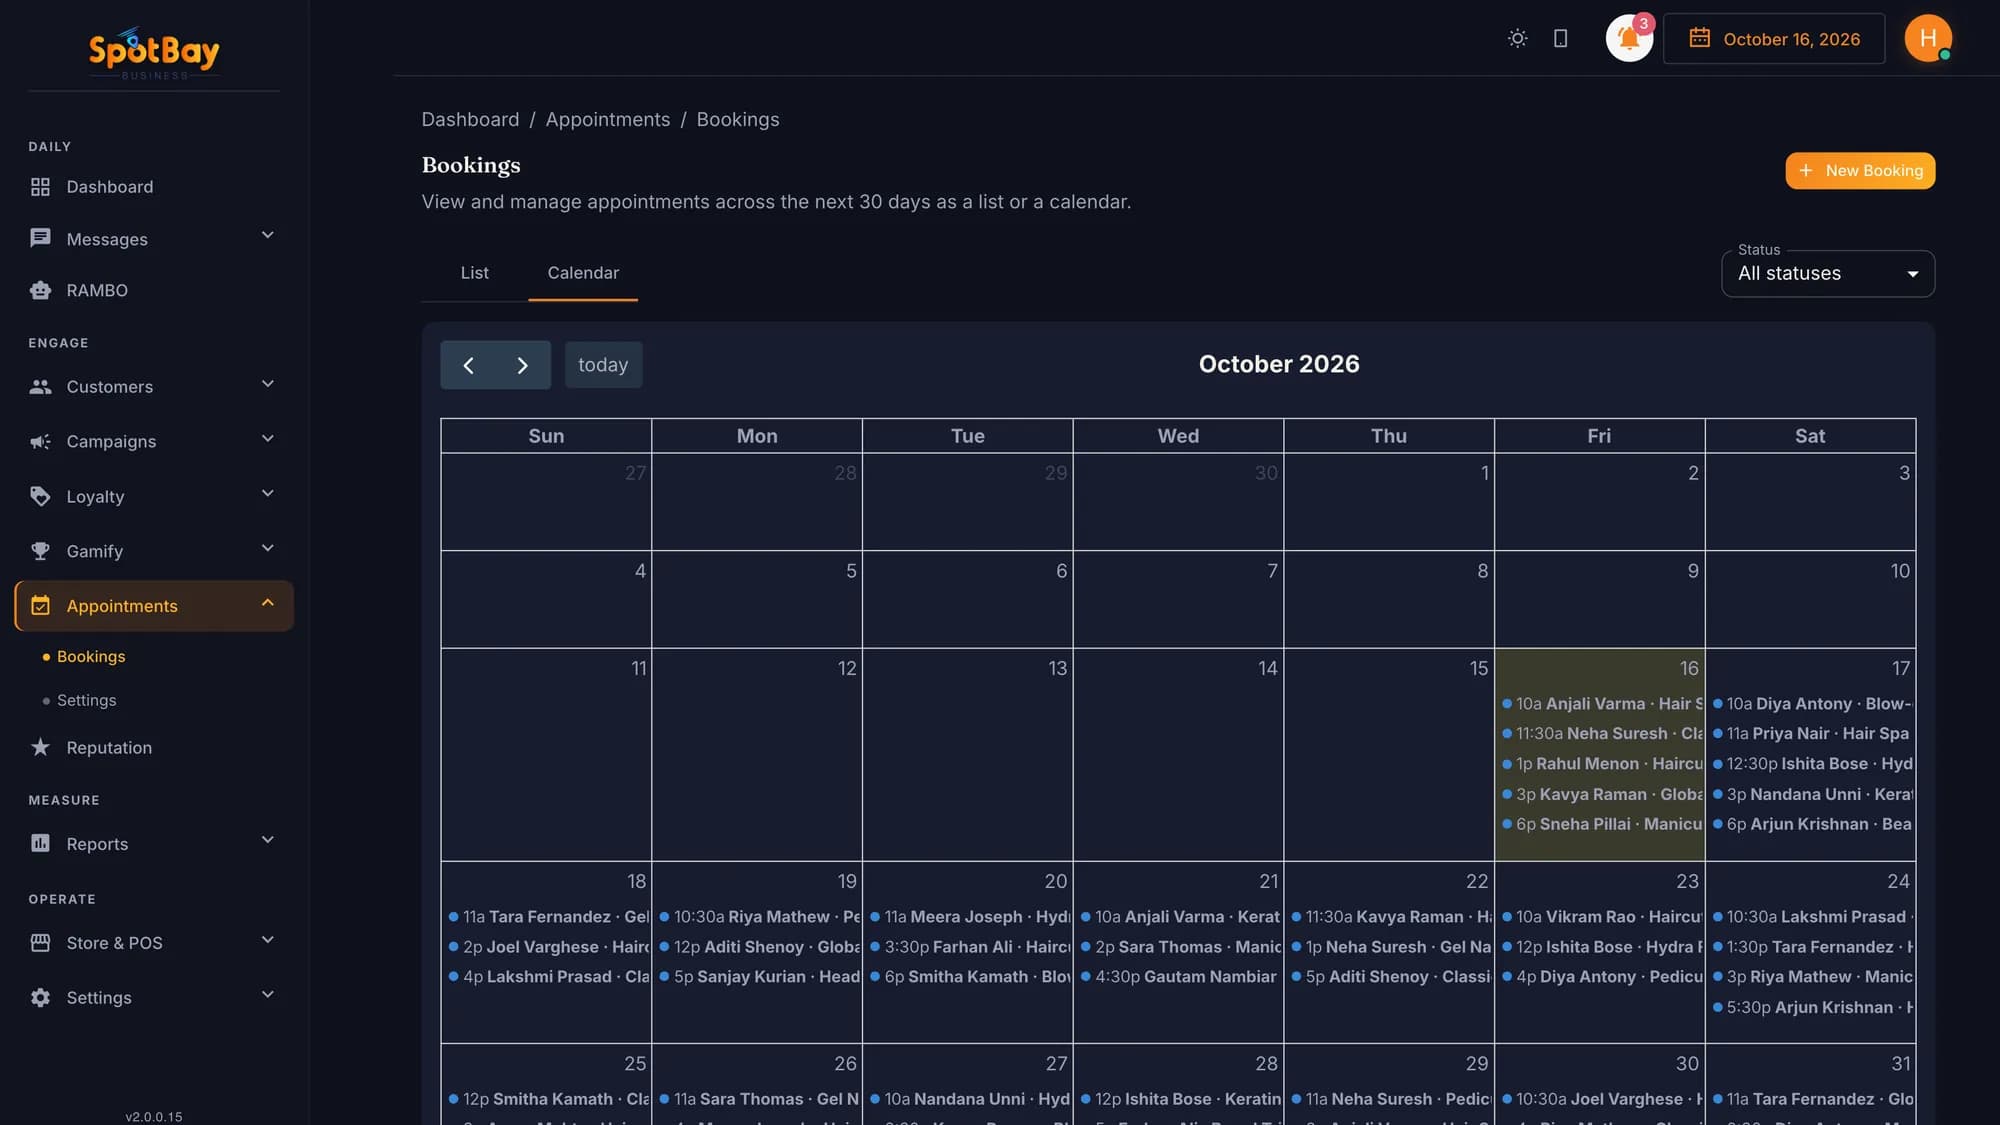Collapse the Appointments submenu chevron

267,603
